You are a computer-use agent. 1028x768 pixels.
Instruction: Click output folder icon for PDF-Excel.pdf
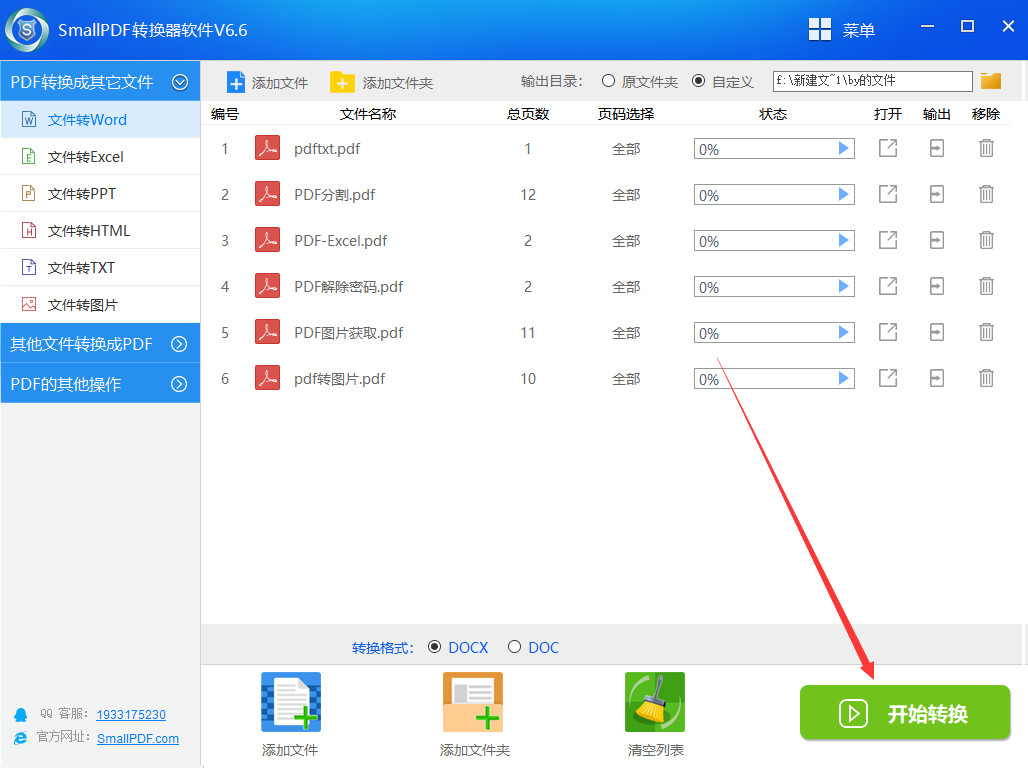937,240
